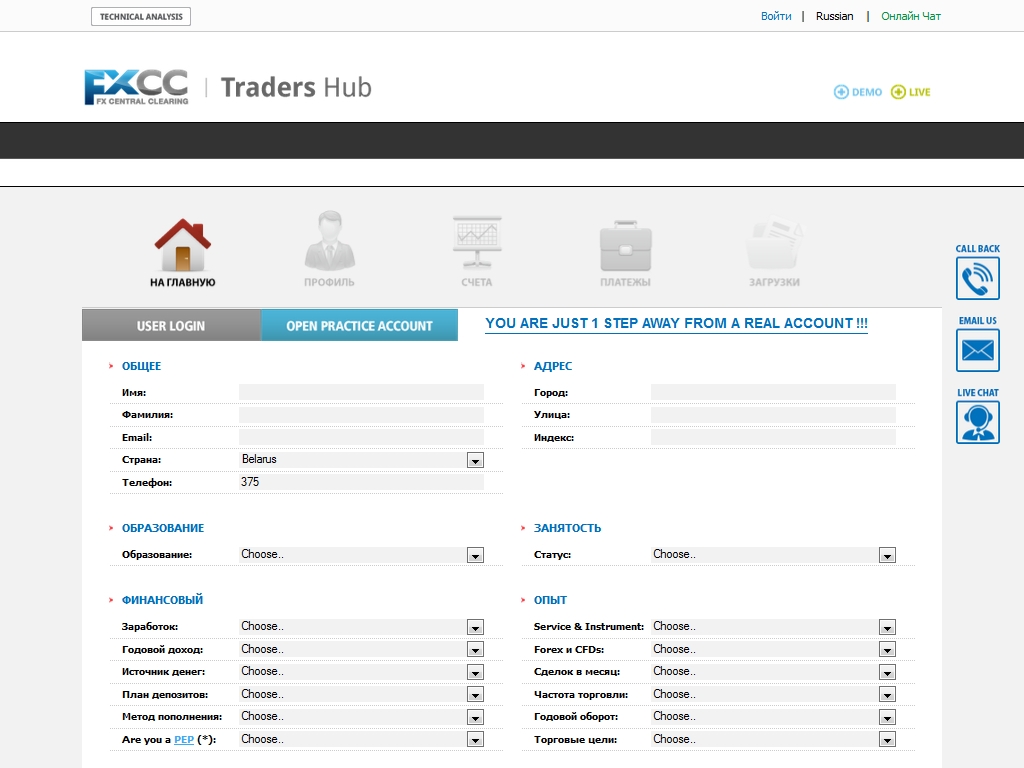Click the FXCC Traders Hub logo
The width and height of the screenshot is (1024, 768).
[x=228, y=87]
